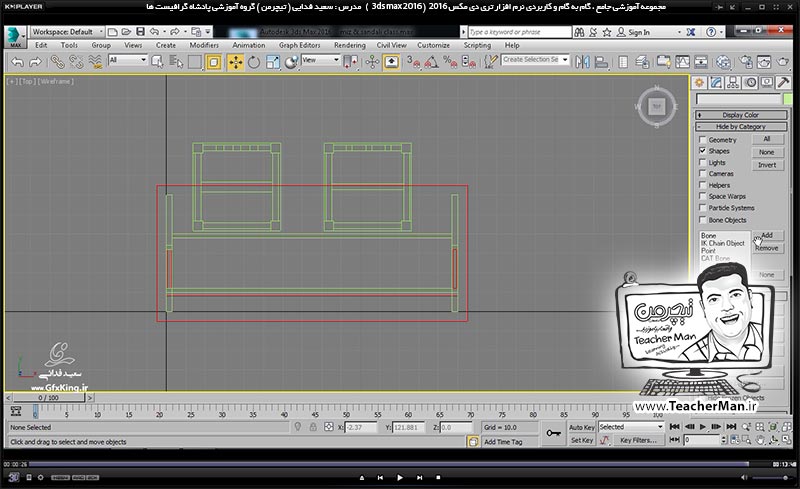Open the View reference coordinate dropdown

tap(320, 60)
